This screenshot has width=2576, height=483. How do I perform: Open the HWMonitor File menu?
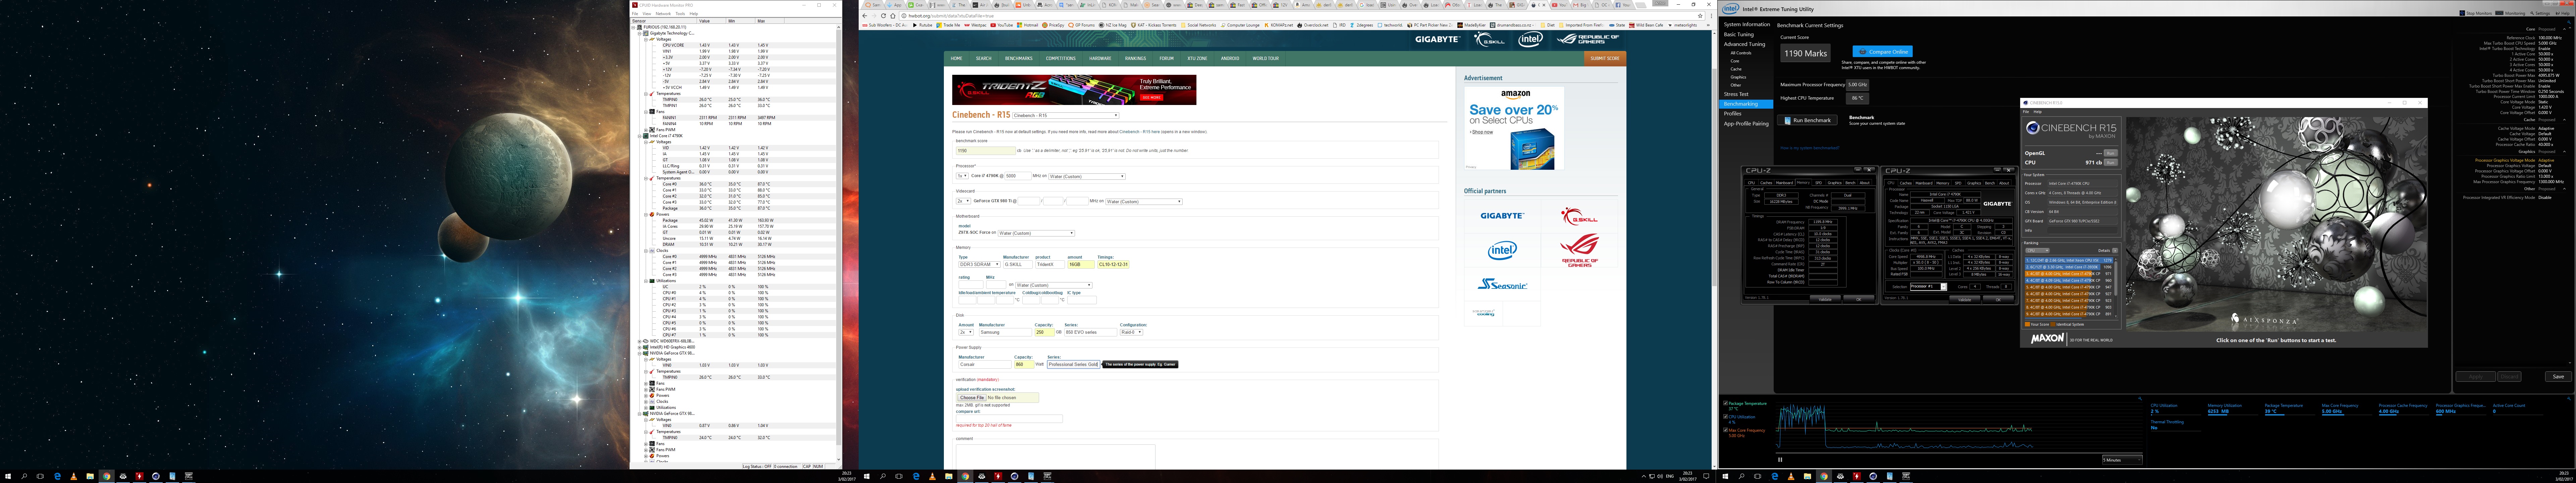[635, 14]
